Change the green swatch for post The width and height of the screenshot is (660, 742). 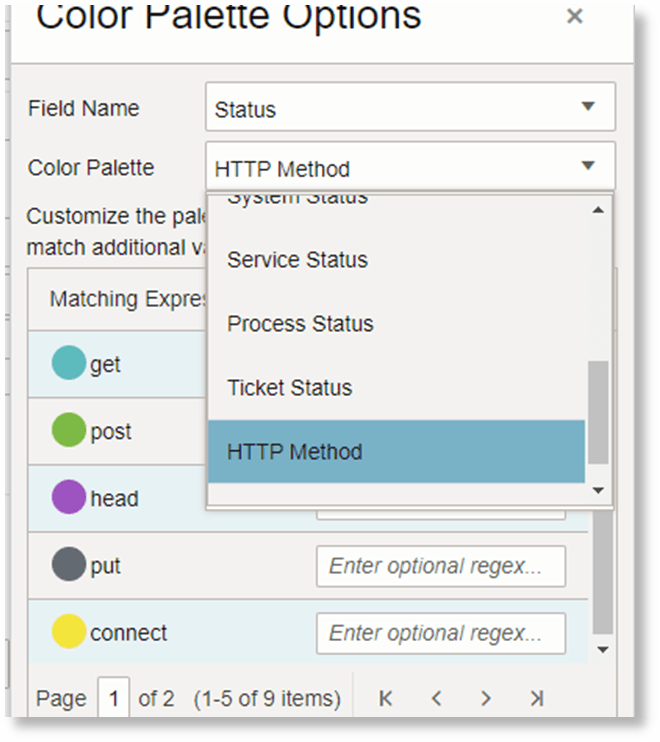69,431
